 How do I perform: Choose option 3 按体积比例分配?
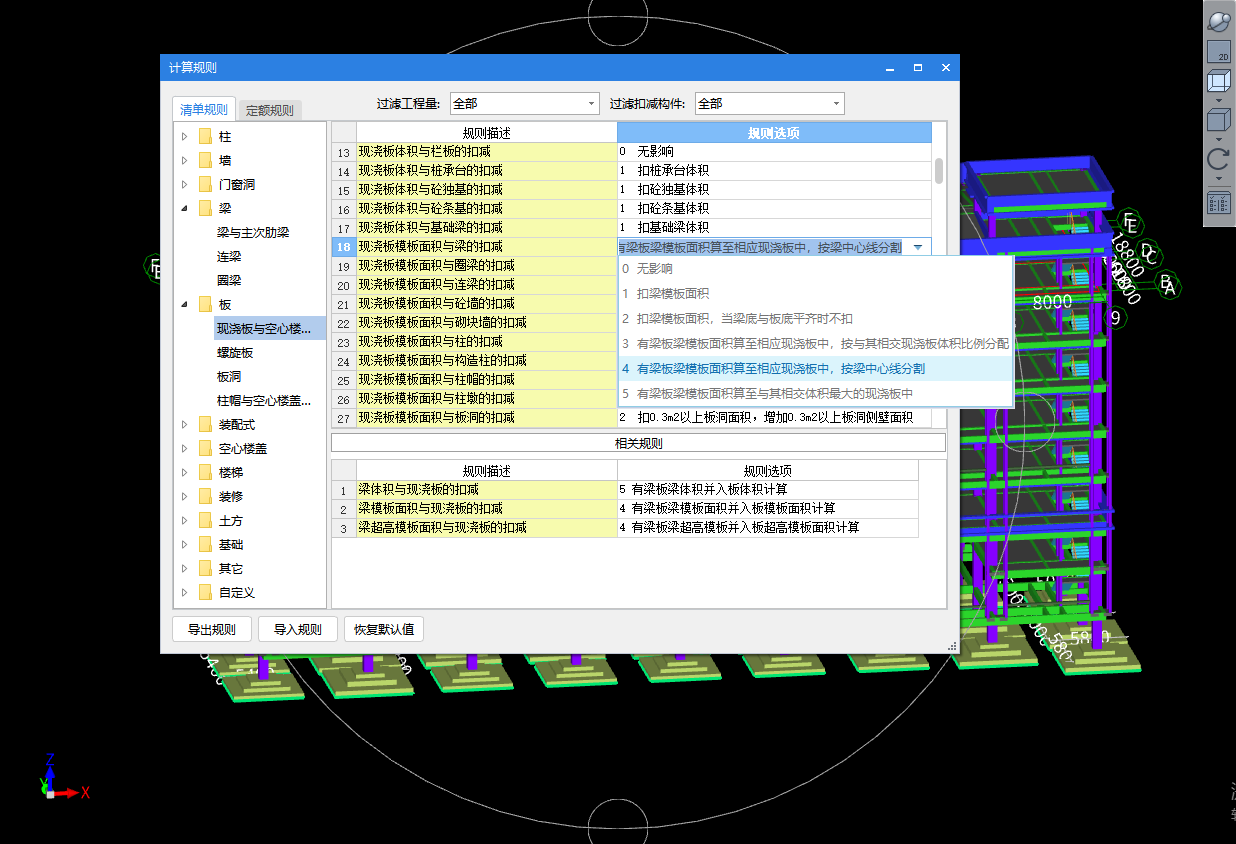[x=816, y=344]
